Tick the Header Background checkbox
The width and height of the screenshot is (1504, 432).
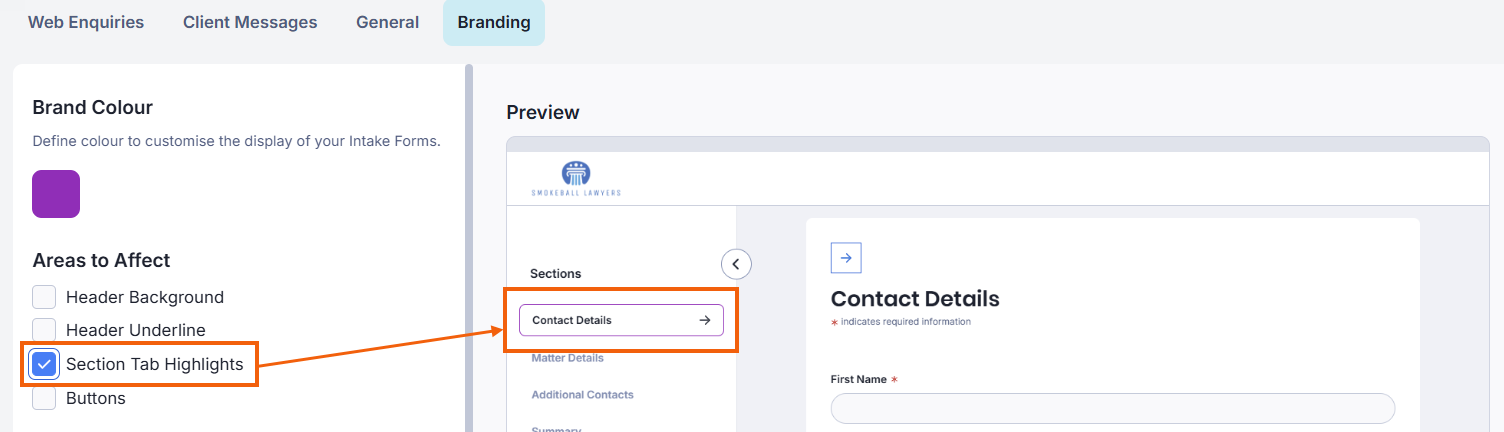pyautogui.click(x=44, y=297)
